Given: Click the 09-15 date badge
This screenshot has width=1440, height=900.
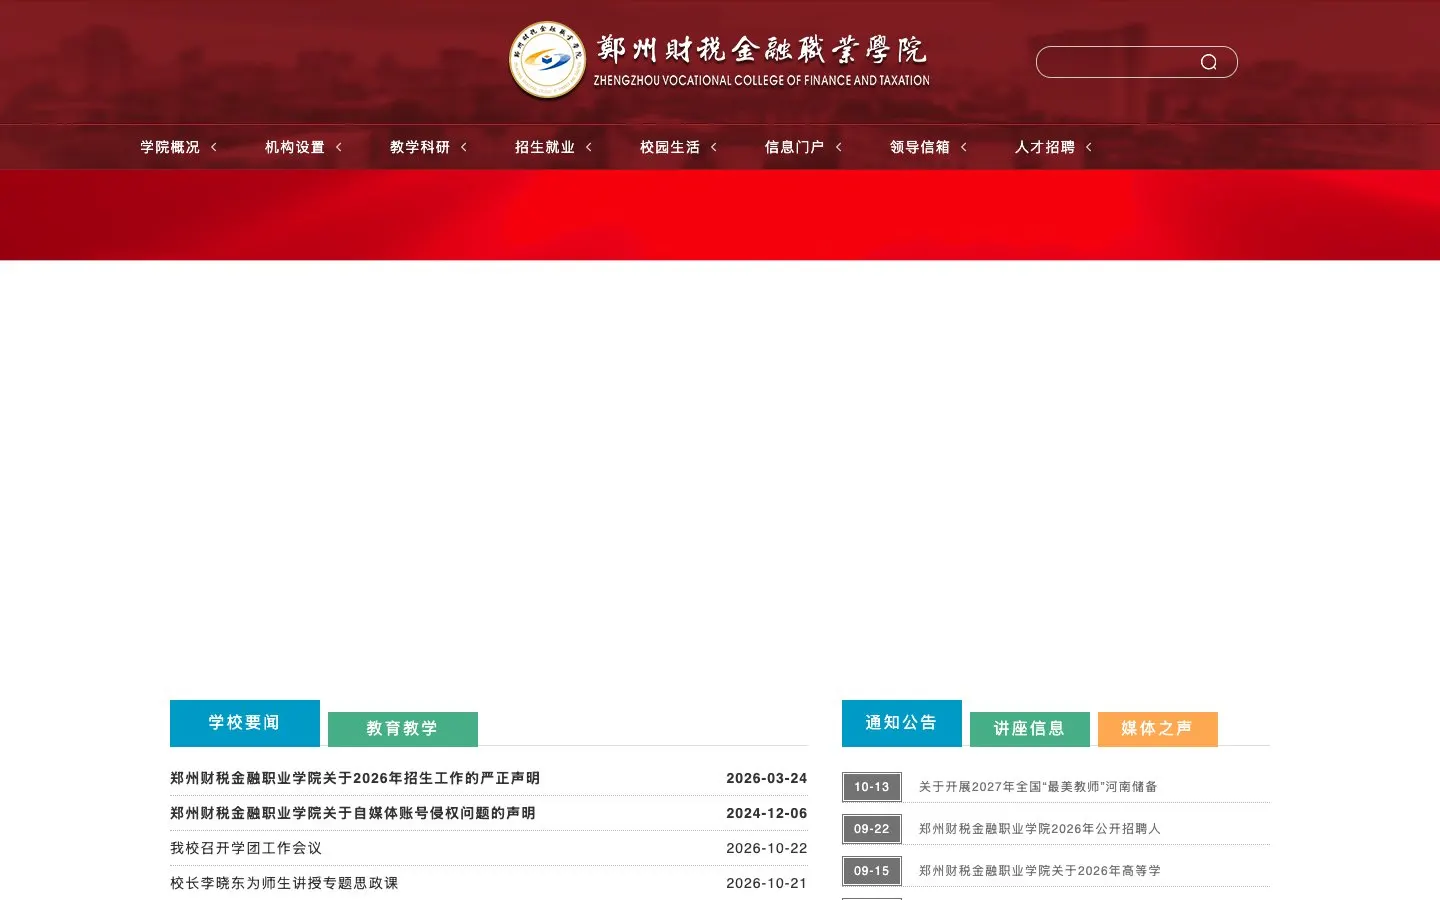Looking at the screenshot, I should [872, 871].
